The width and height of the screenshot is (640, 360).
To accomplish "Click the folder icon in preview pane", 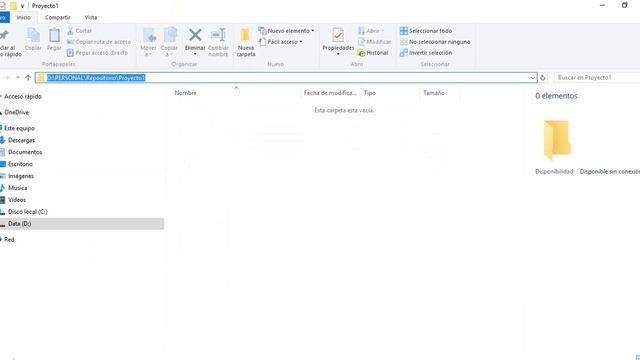I will point(557,140).
